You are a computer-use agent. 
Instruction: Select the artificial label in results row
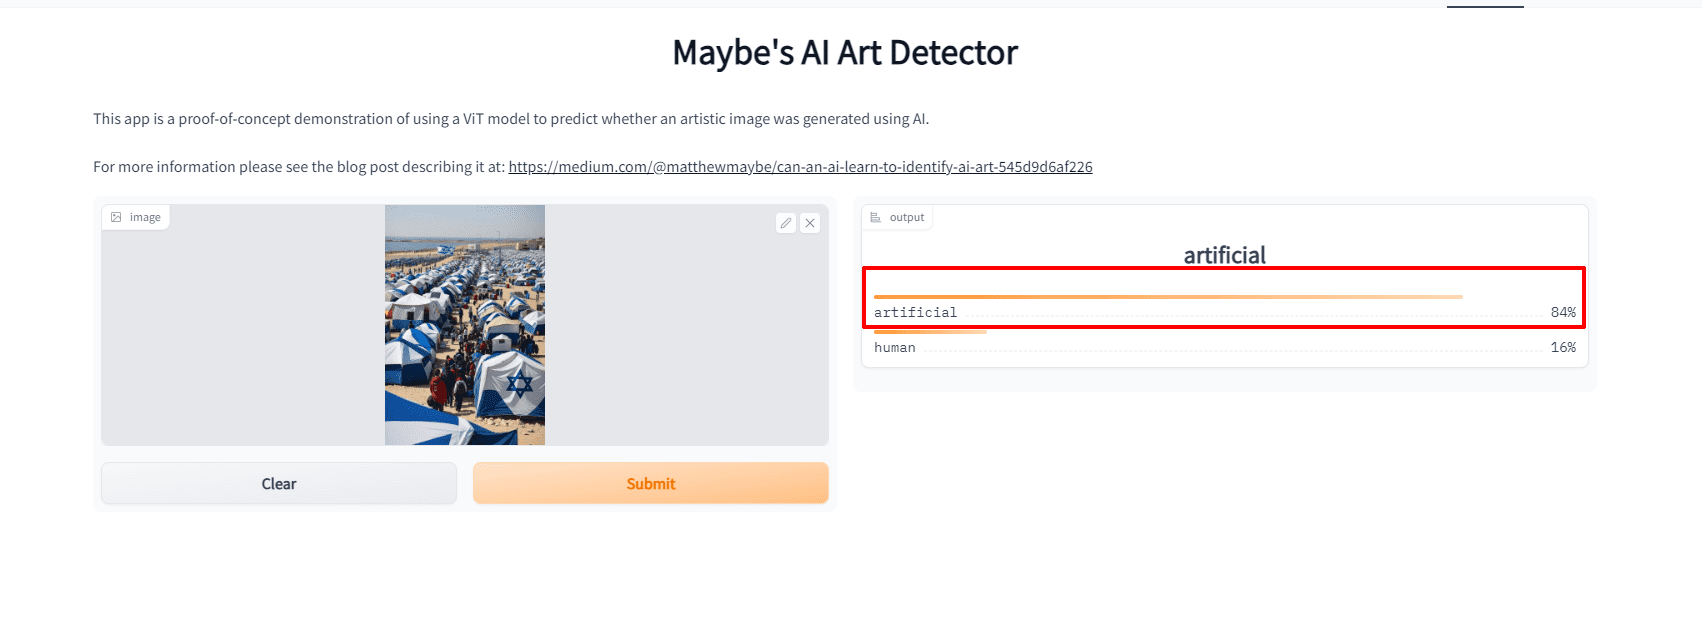tap(915, 313)
